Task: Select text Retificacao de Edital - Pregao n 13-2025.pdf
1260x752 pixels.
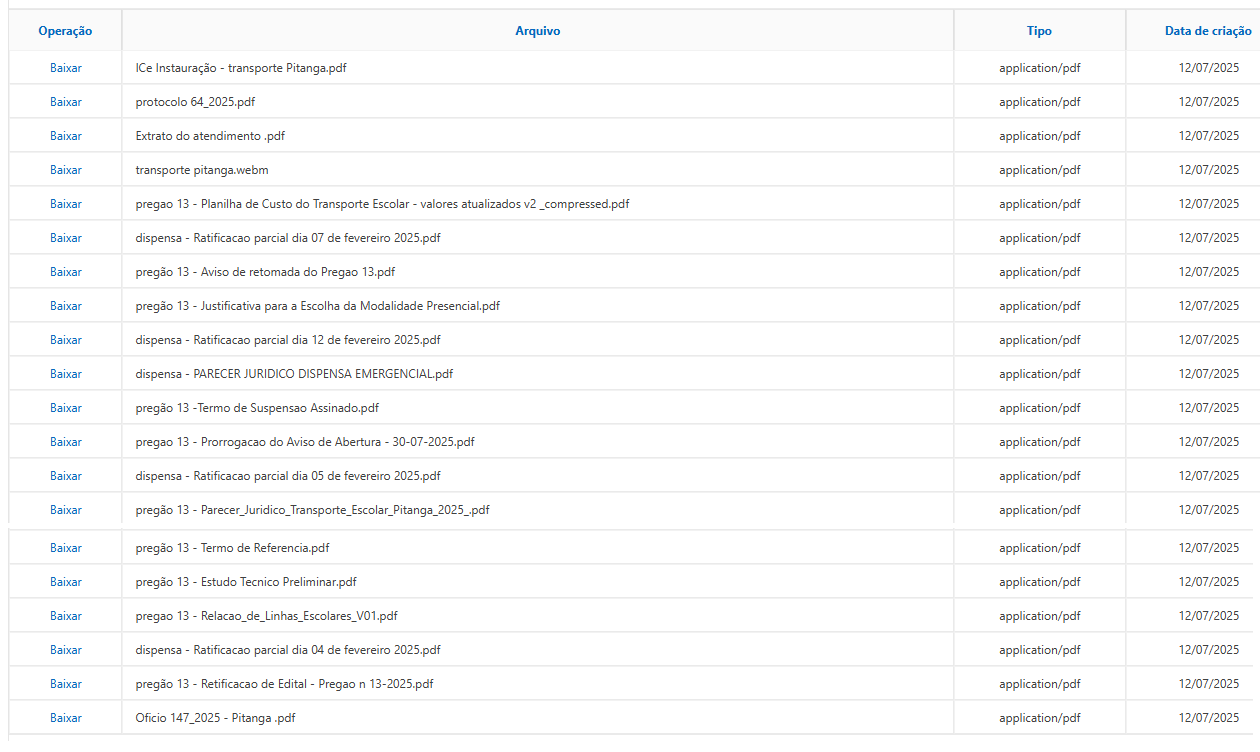Action: [317, 684]
